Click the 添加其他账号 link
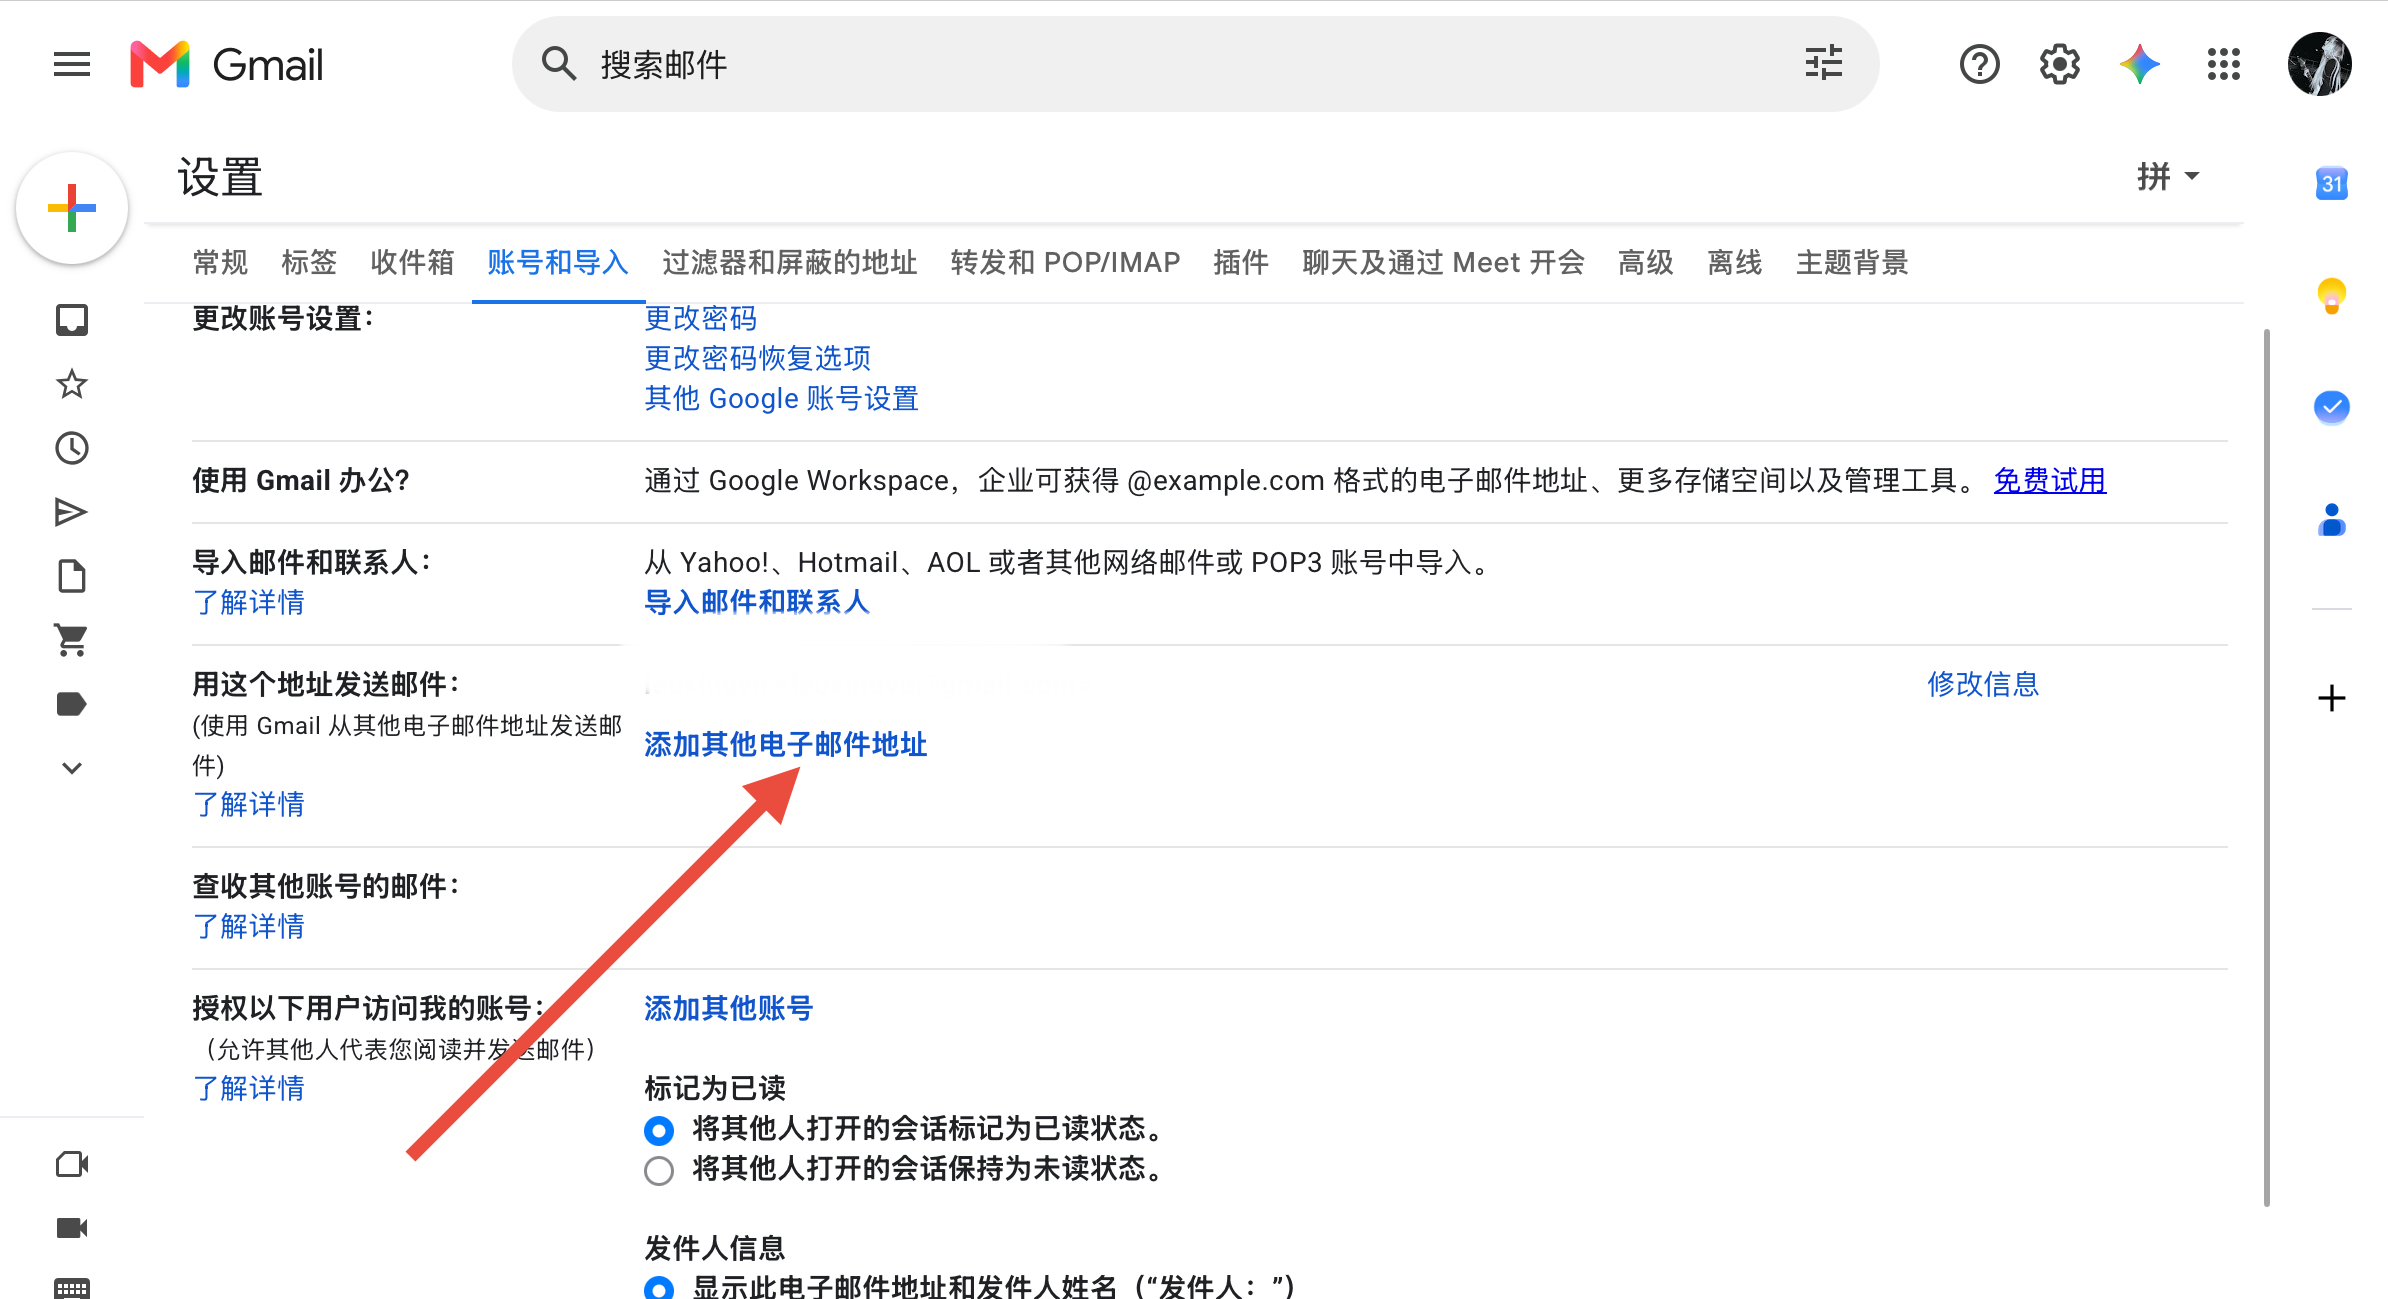This screenshot has width=2388, height=1299. point(728,1008)
